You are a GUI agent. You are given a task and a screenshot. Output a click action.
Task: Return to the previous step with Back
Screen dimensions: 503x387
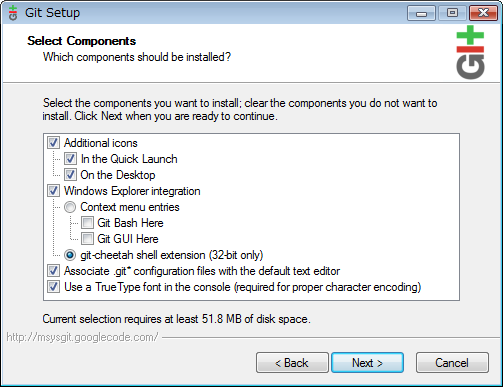click(x=292, y=363)
